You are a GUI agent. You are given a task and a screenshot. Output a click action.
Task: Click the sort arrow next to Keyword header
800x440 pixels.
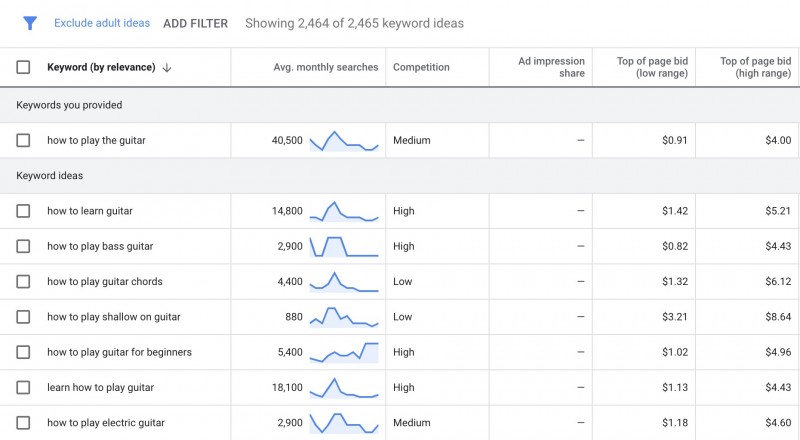coord(167,68)
